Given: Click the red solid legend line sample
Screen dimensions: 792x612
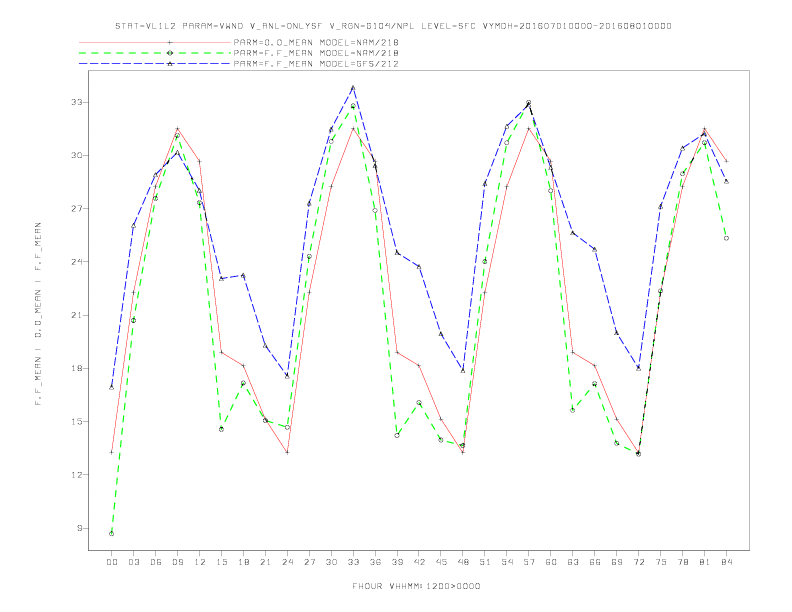Looking at the screenshot, I should pyautogui.click(x=155, y=42).
